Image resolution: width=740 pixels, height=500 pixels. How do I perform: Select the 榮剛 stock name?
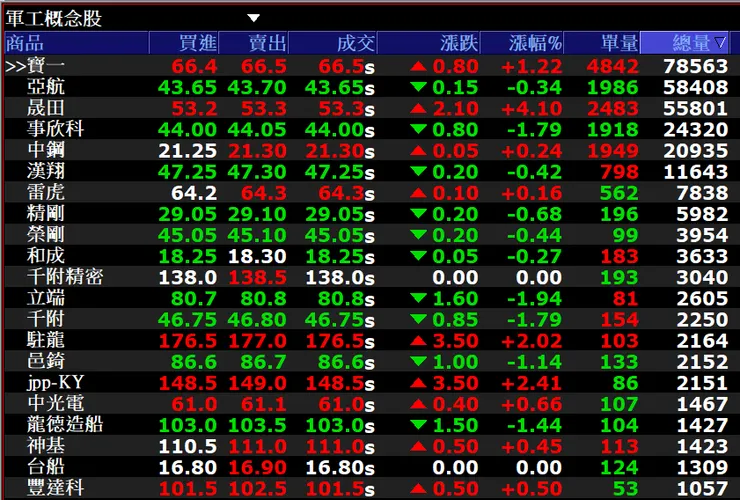pyautogui.click(x=46, y=235)
